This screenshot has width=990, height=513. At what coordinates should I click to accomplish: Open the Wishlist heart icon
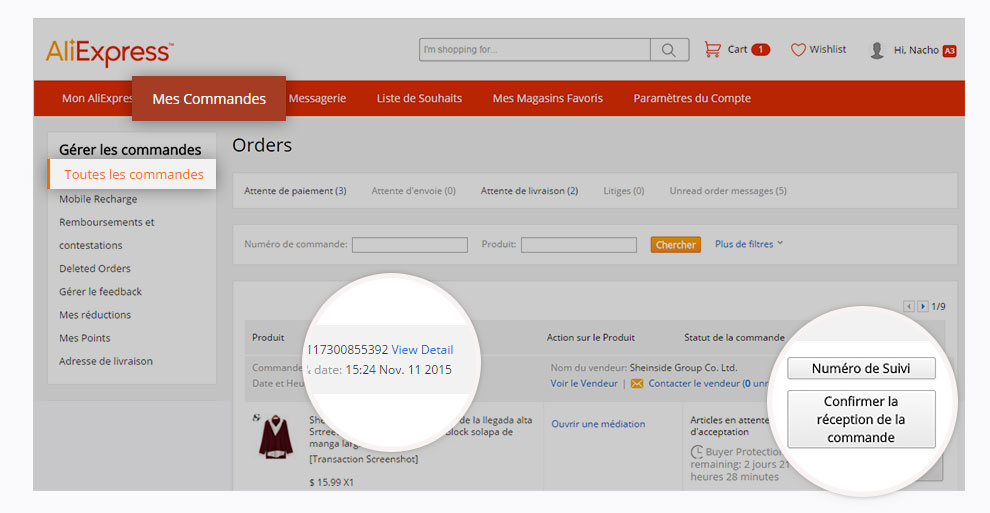(x=798, y=50)
